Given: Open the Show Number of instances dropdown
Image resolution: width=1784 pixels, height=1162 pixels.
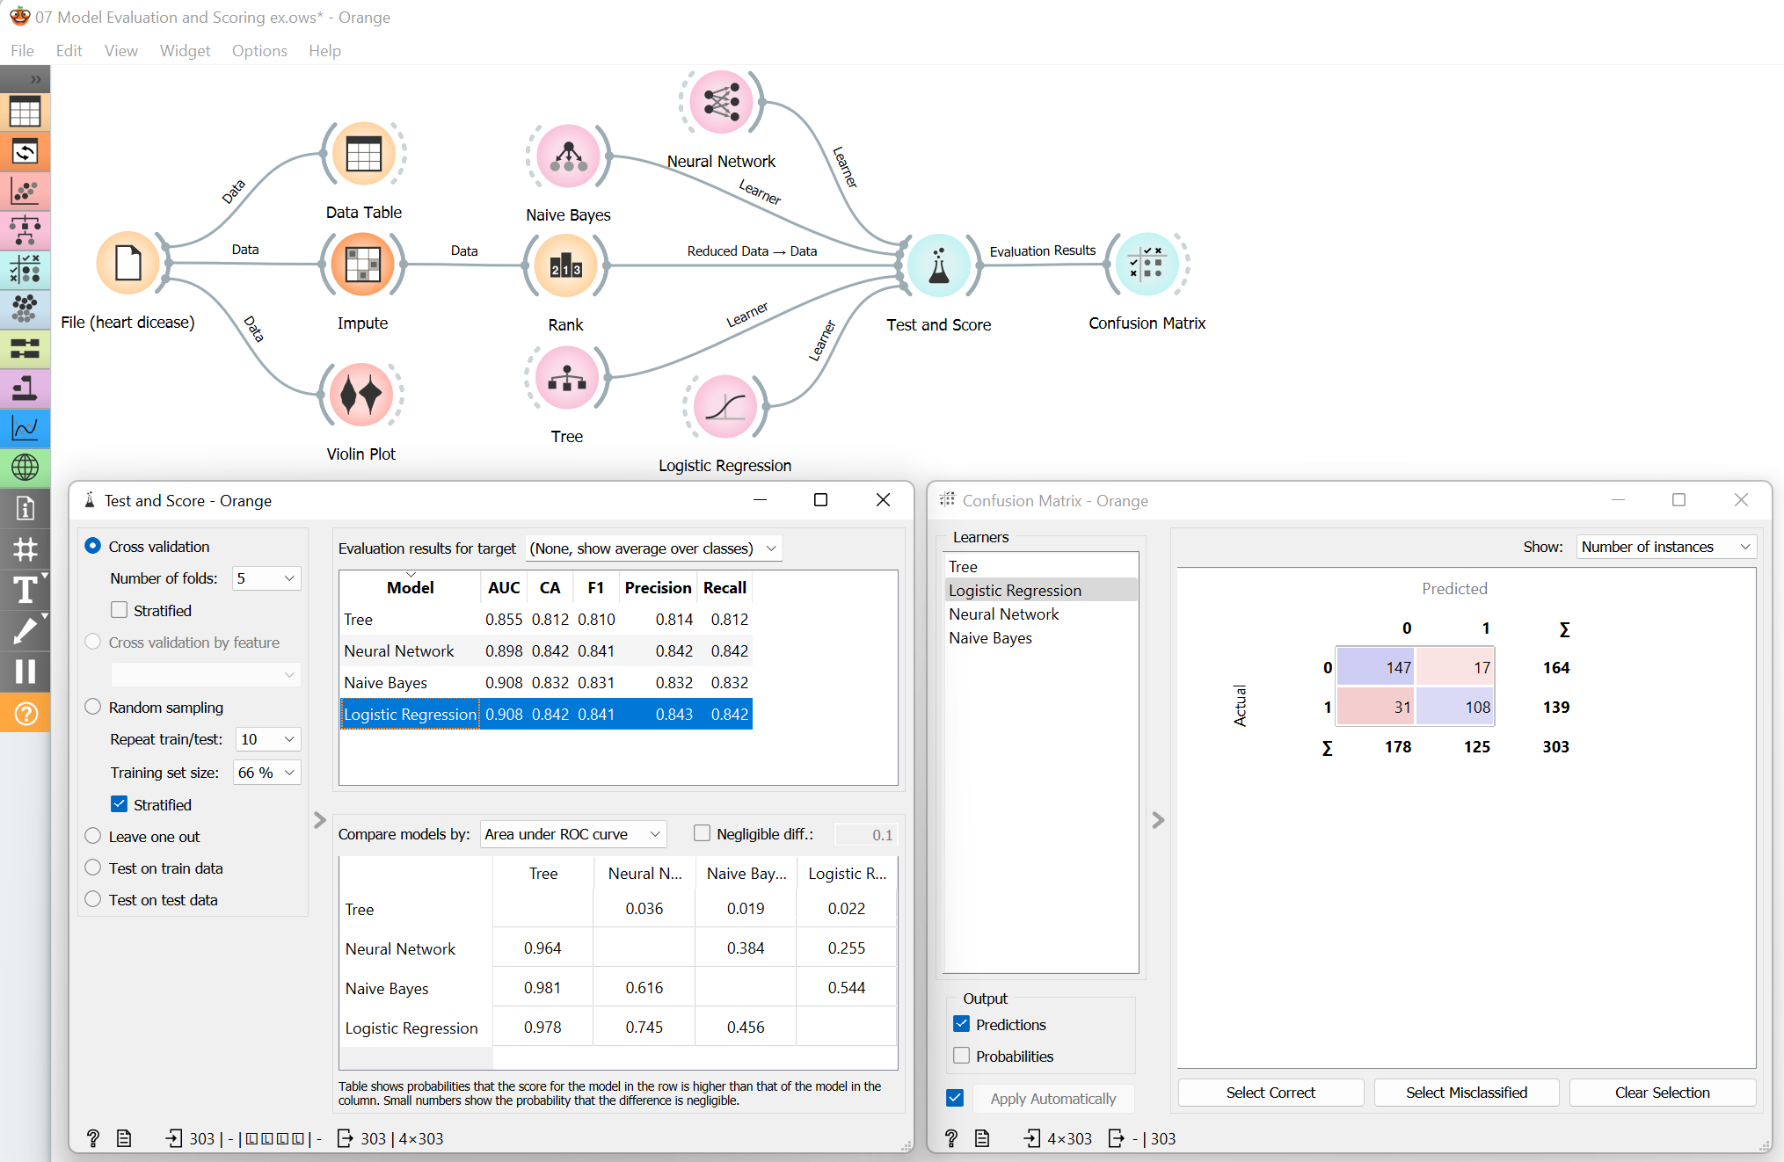Looking at the screenshot, I should pos(1666,547).
